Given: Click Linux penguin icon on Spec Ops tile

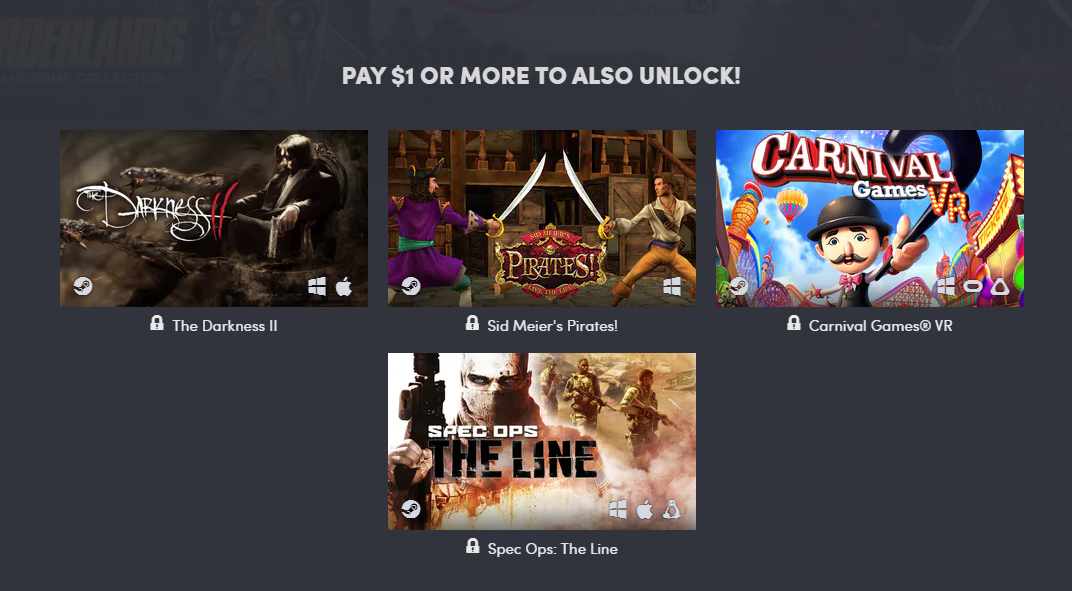Looking at the screenshot, I should coord(671,510).
